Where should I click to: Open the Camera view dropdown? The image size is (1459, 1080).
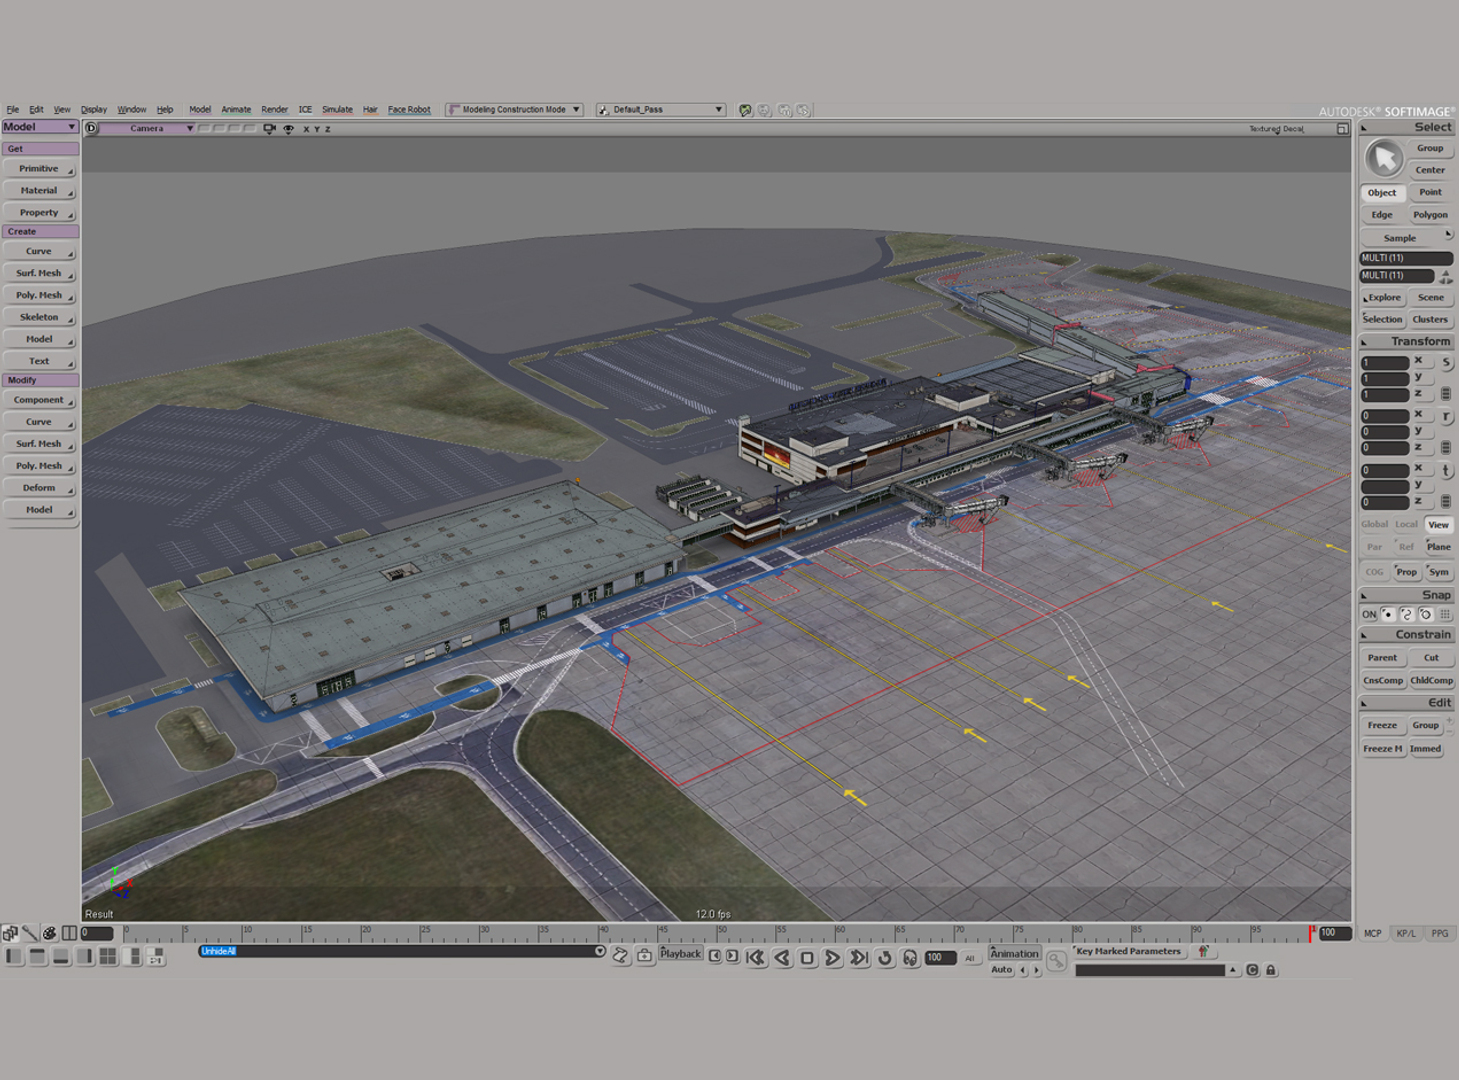[x=147, y=129]
